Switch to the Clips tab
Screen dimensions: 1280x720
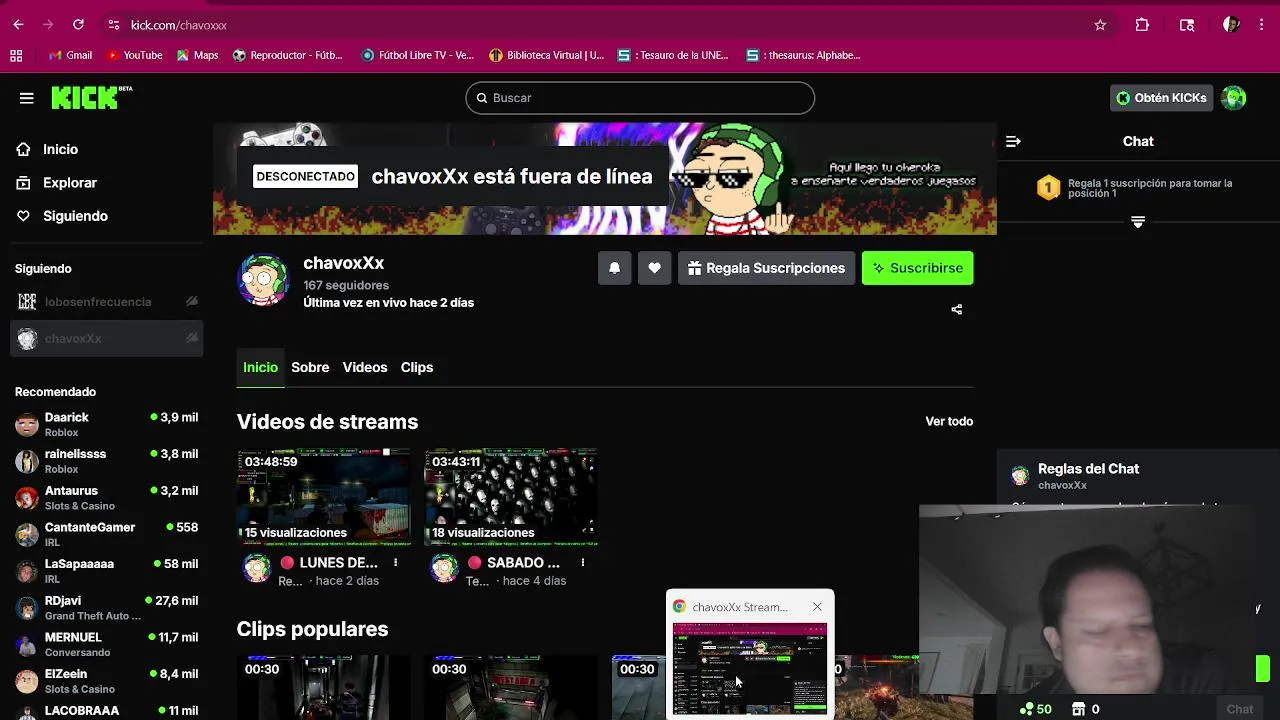click(x=417, y=367)
